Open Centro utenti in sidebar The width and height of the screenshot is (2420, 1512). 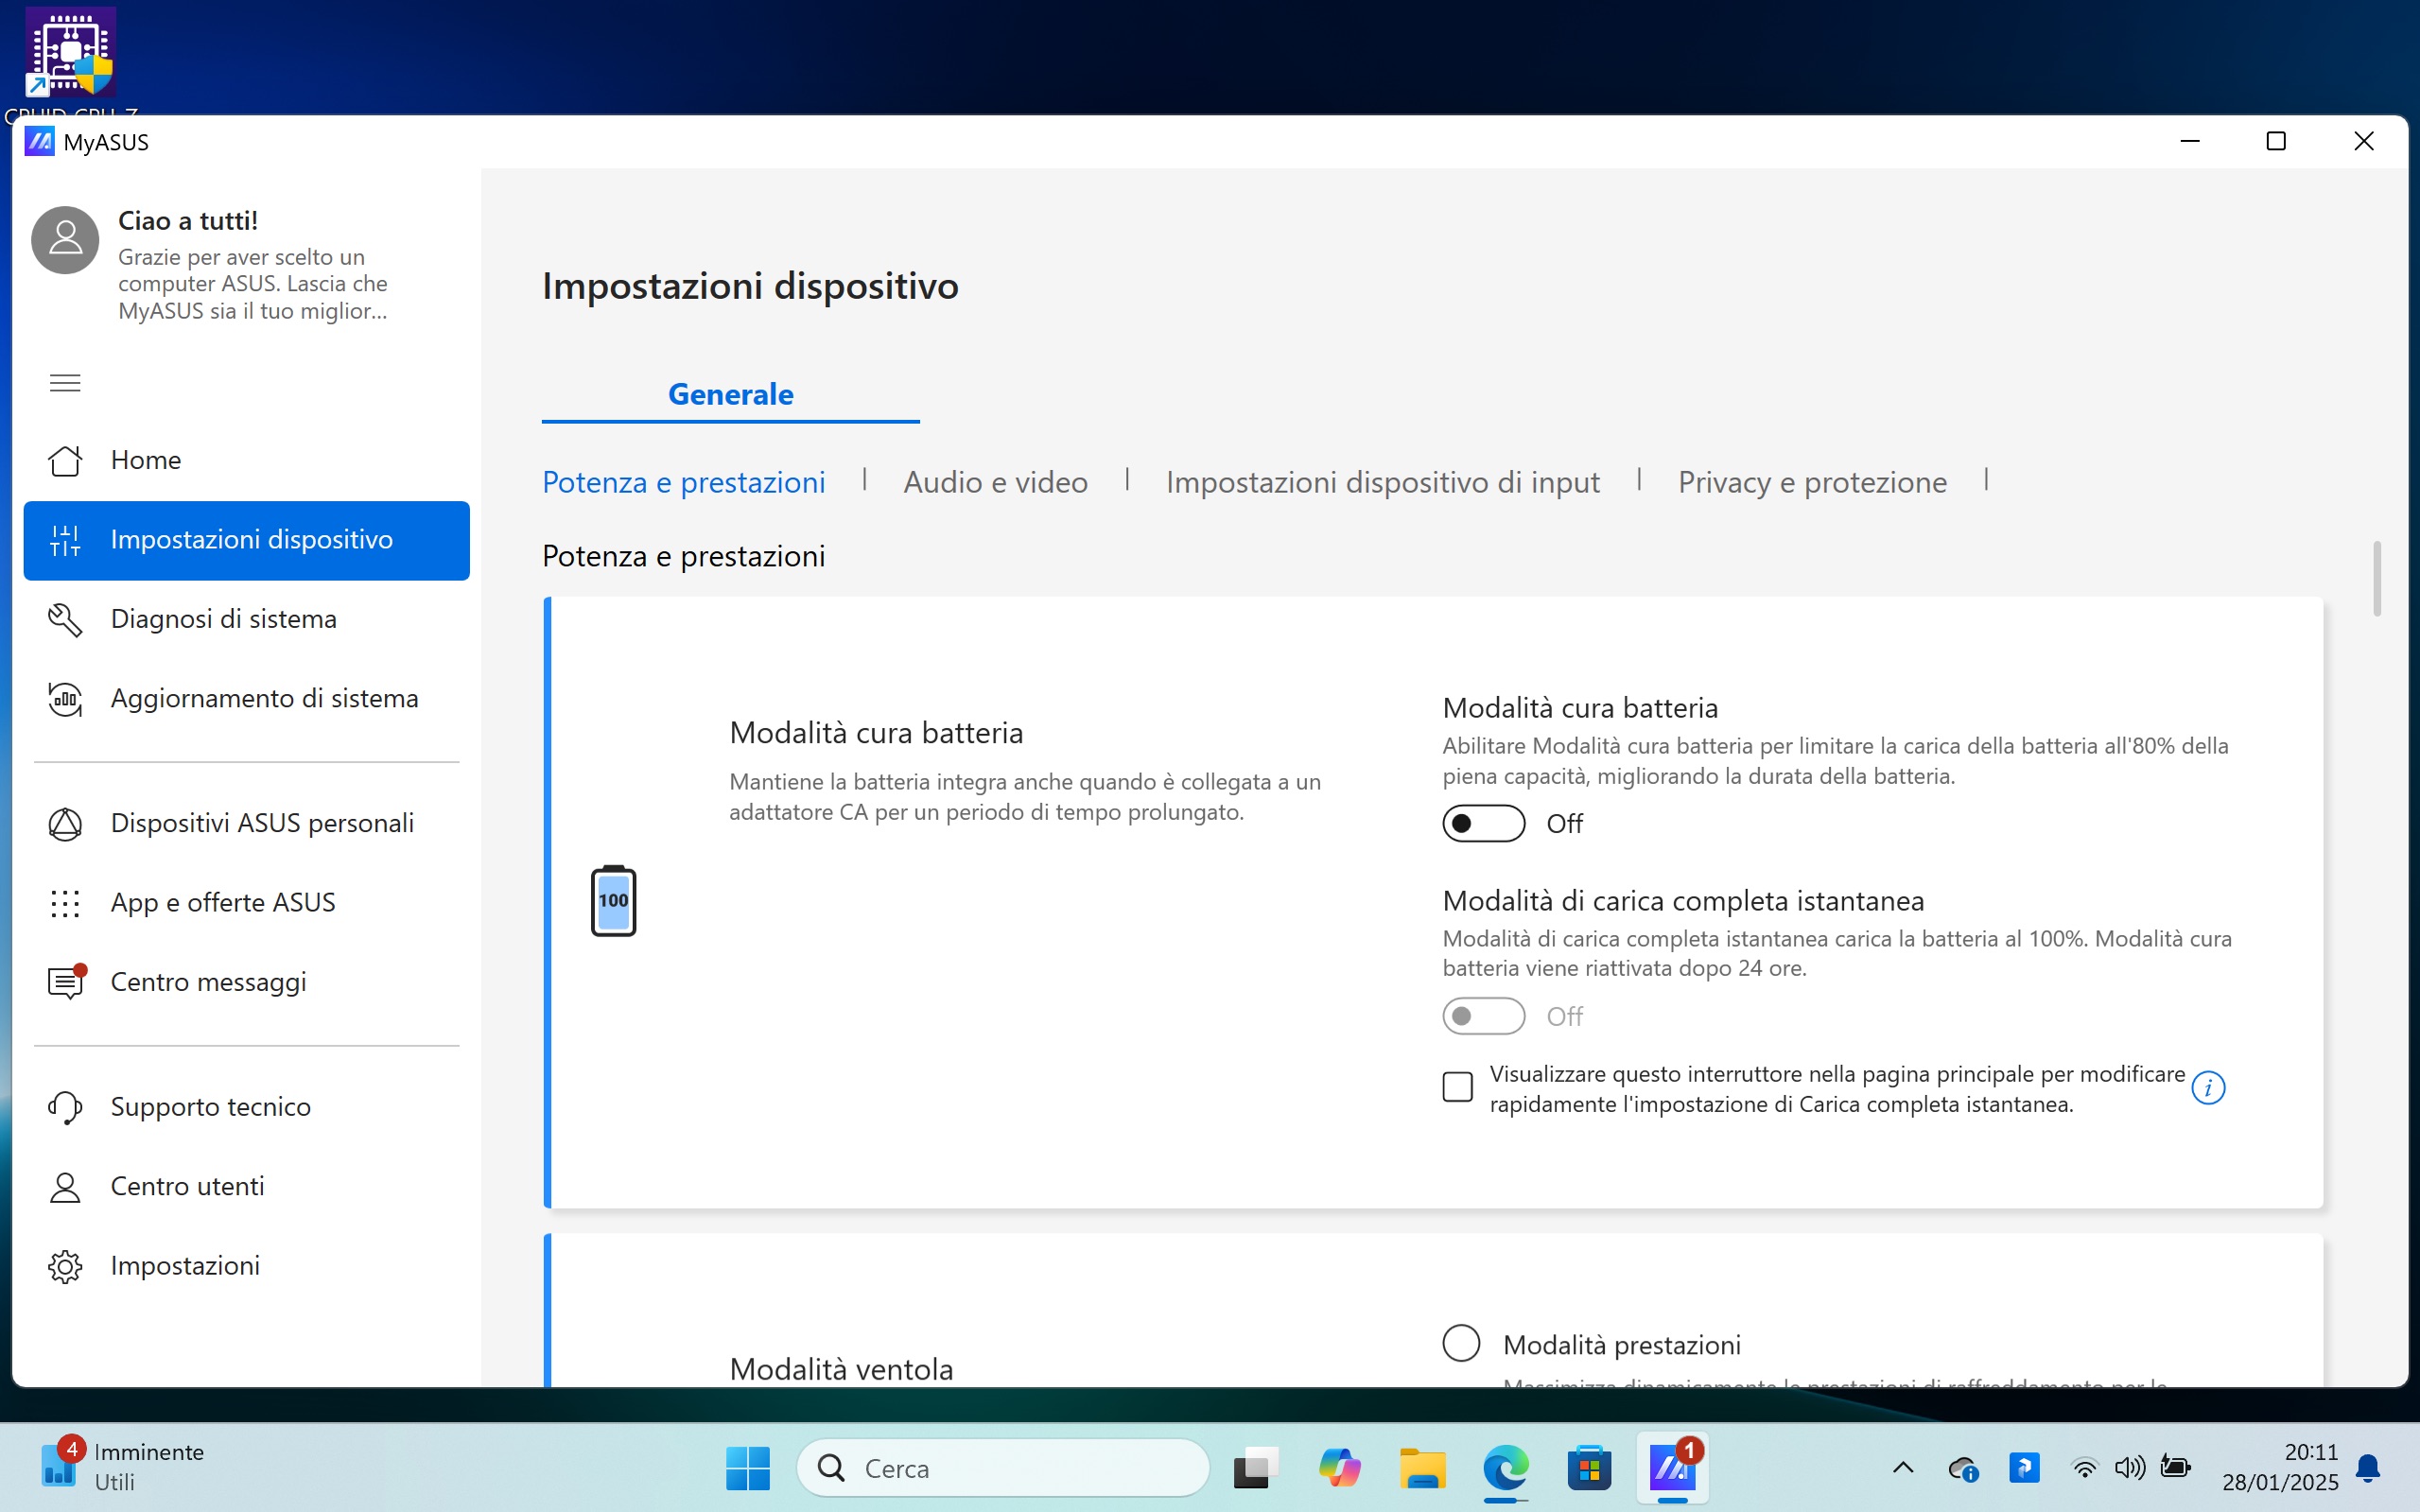tap(187, 1186)
